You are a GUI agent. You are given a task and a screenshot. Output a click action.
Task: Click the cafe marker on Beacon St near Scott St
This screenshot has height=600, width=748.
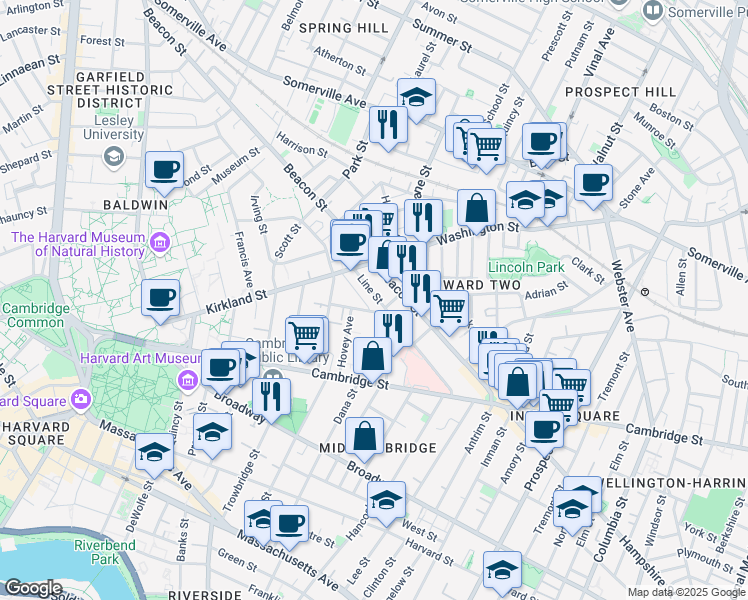tap(350, 246)
